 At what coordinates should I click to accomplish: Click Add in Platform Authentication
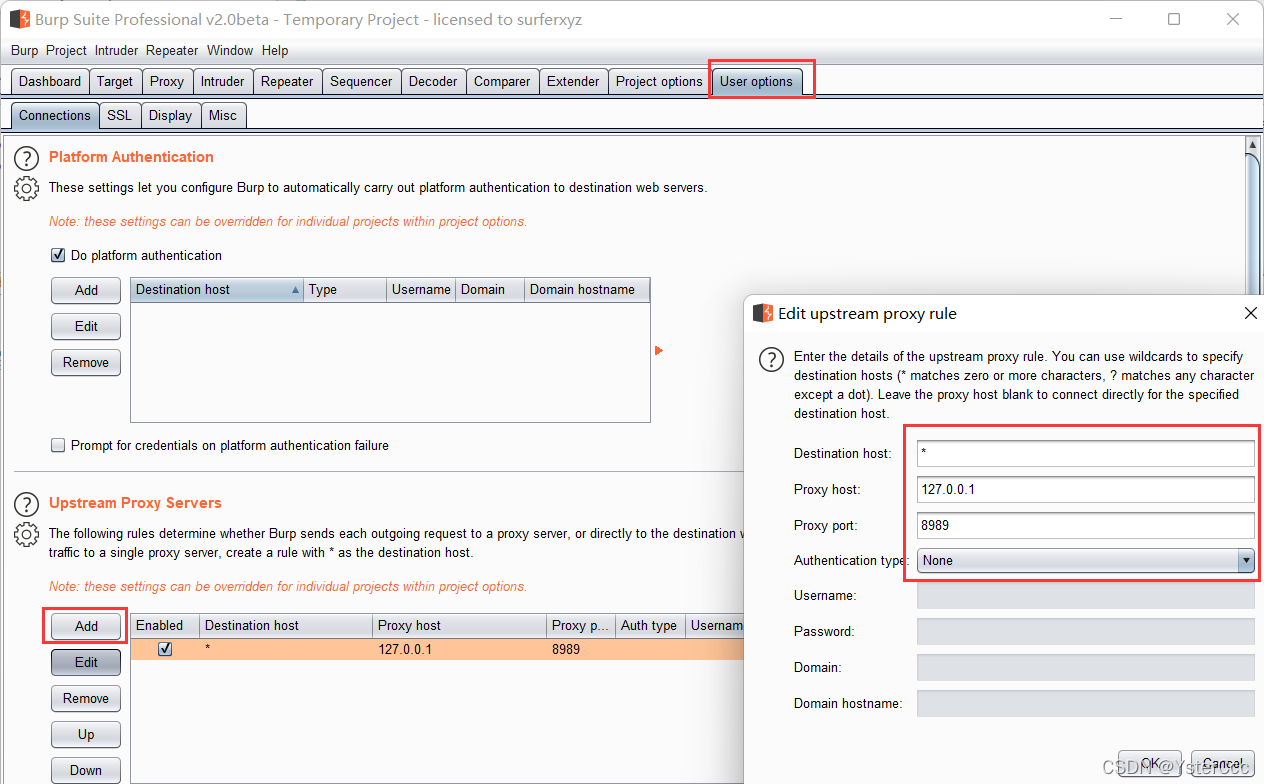pyautogui.click(x=86, y=290)
